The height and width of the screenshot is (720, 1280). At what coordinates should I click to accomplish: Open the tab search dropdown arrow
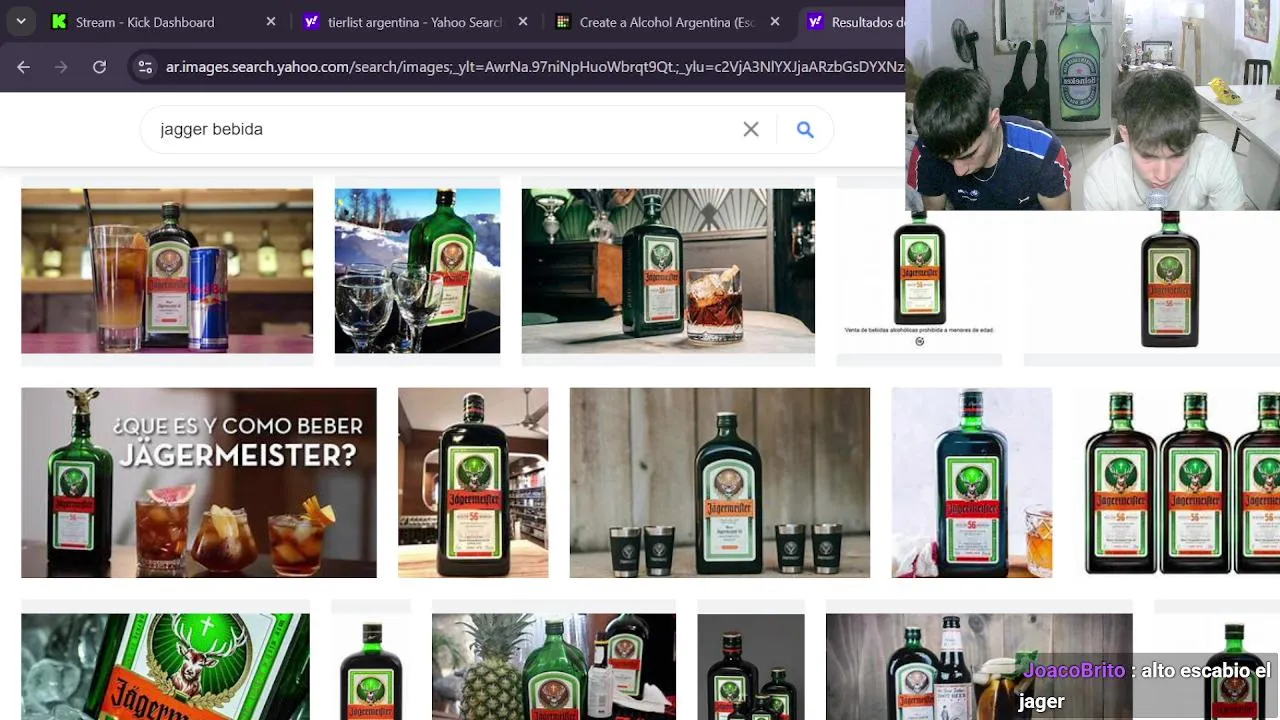click(21, 21)
